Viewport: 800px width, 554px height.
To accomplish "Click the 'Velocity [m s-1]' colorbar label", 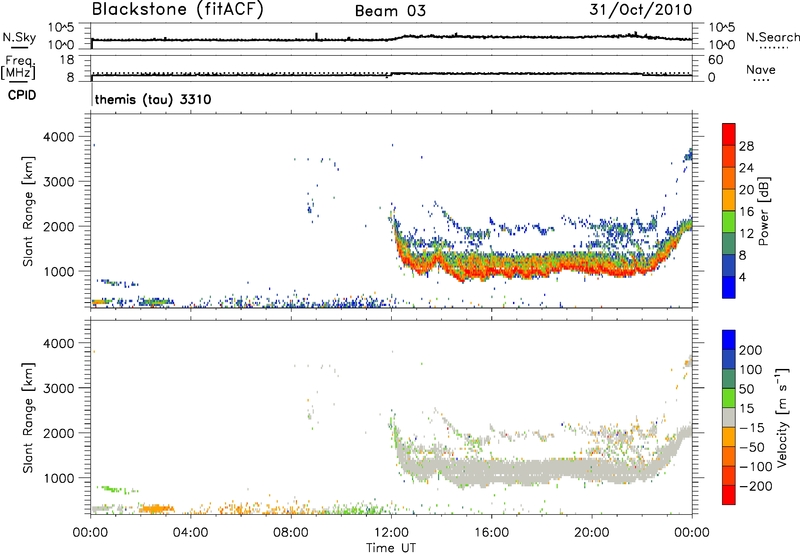I will (x=782, y=417).
